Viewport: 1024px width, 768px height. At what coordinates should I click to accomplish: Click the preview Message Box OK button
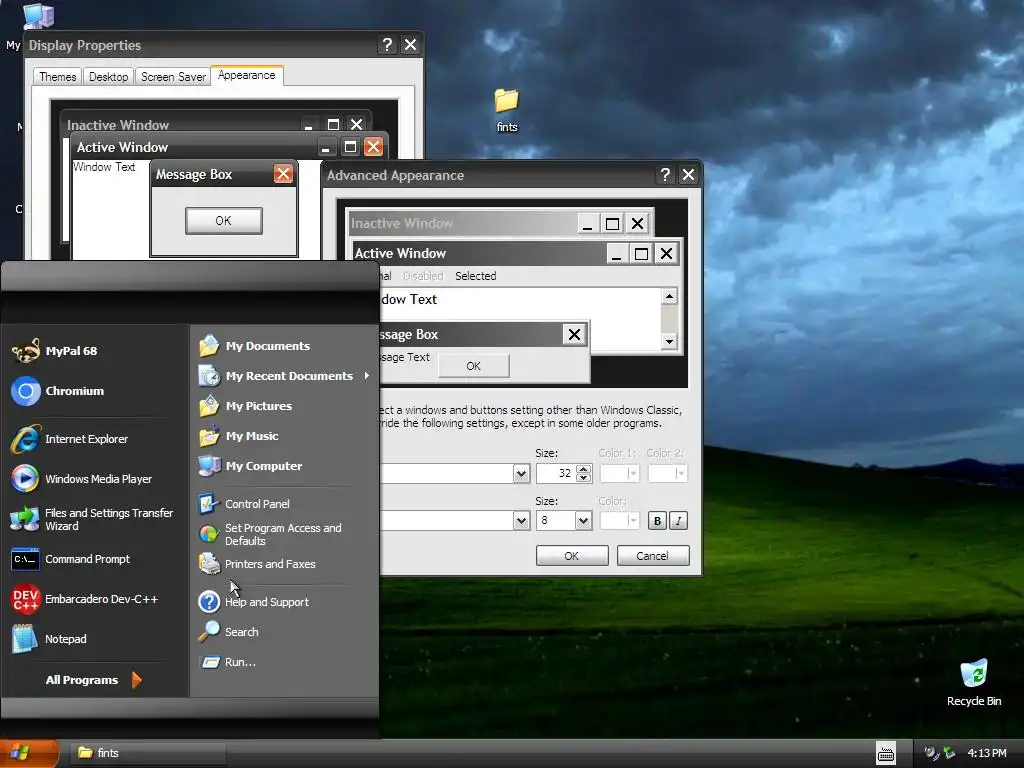coord(473,366)
